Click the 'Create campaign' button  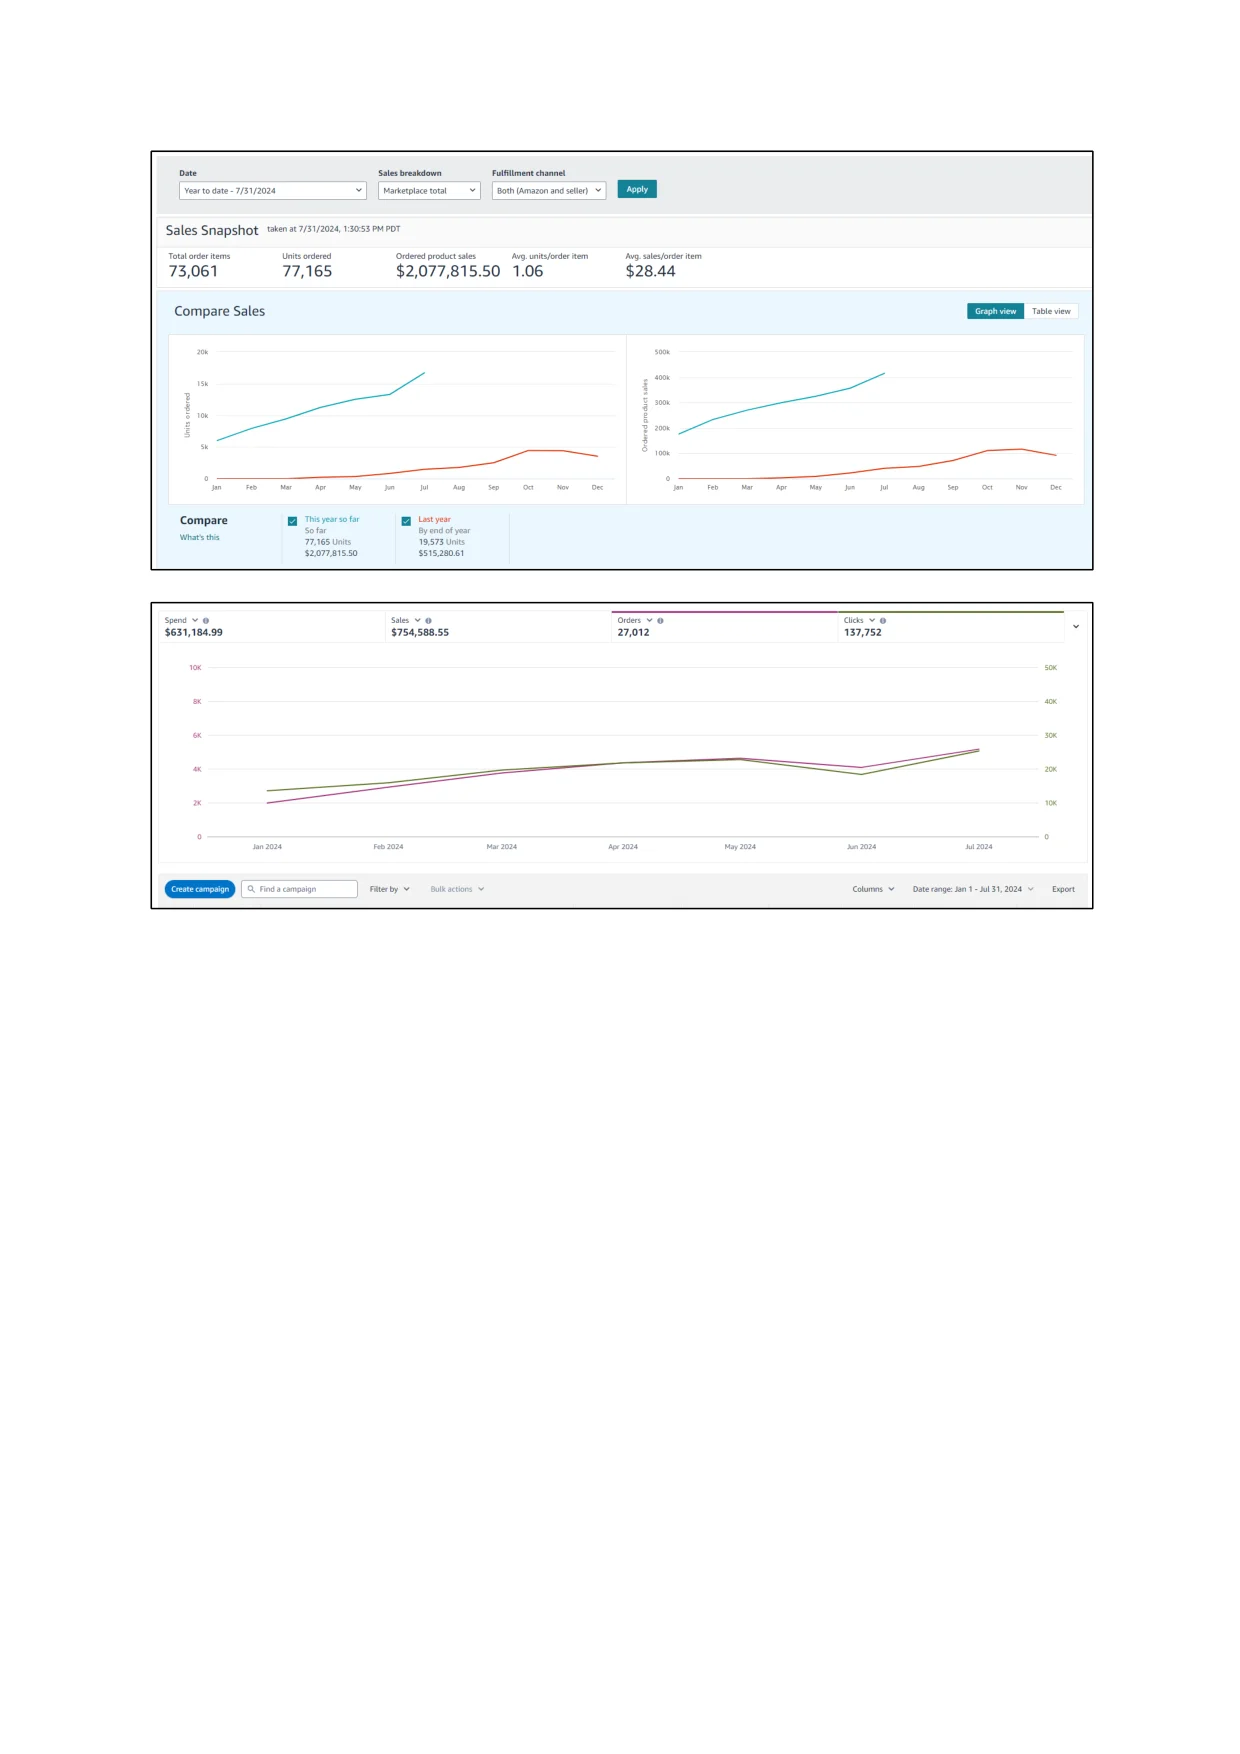(x=200, y=889)
